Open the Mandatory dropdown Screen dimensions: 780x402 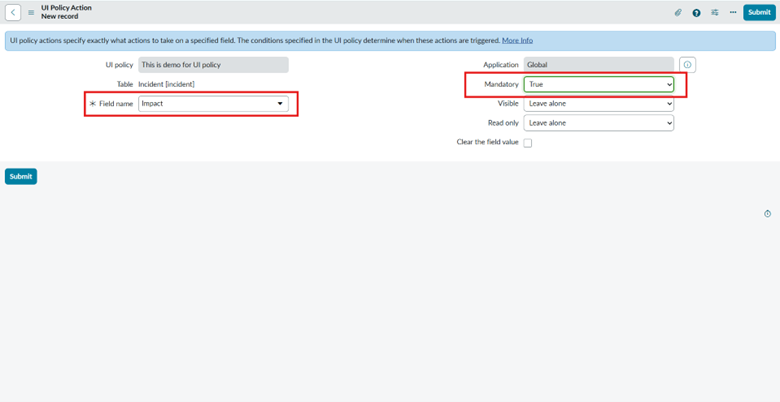599,85
